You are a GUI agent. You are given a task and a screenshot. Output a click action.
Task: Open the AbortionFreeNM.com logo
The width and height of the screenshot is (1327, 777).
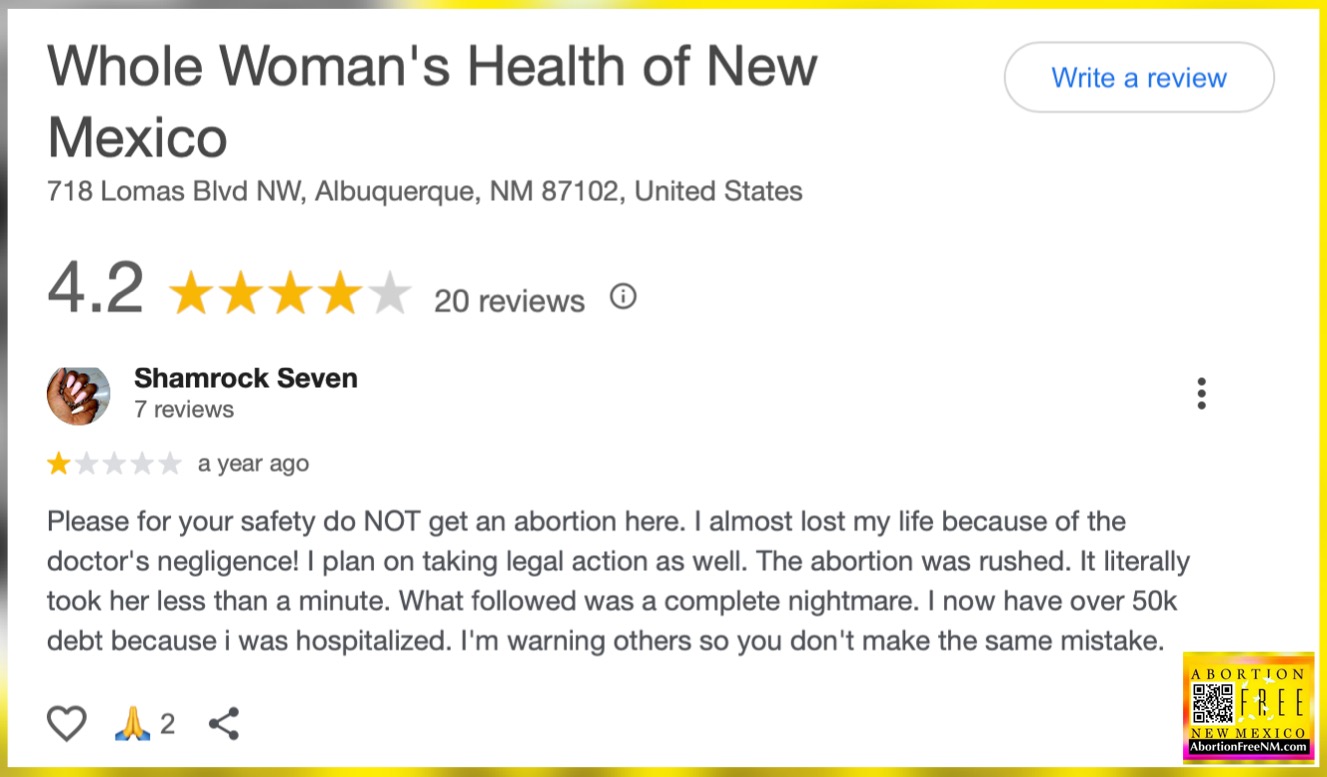[x=1248, y=709]
